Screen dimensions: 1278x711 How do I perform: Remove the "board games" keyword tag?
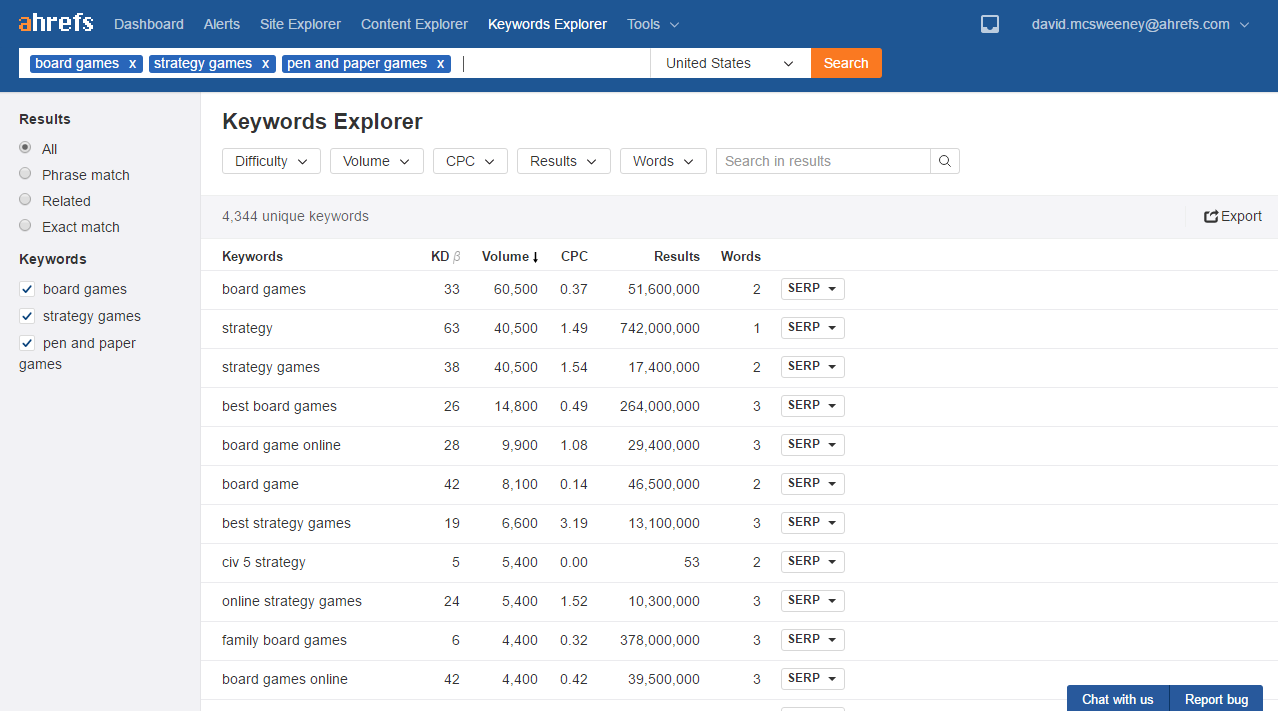click(x=131, y=62)
